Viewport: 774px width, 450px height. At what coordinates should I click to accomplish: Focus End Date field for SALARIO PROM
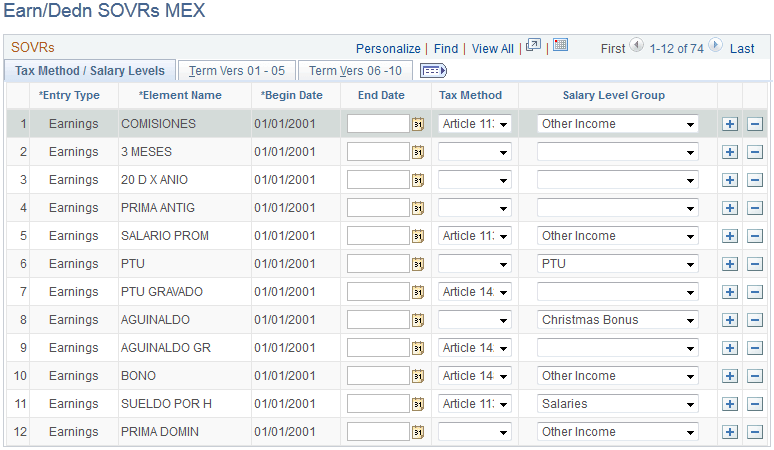point(378,236)
